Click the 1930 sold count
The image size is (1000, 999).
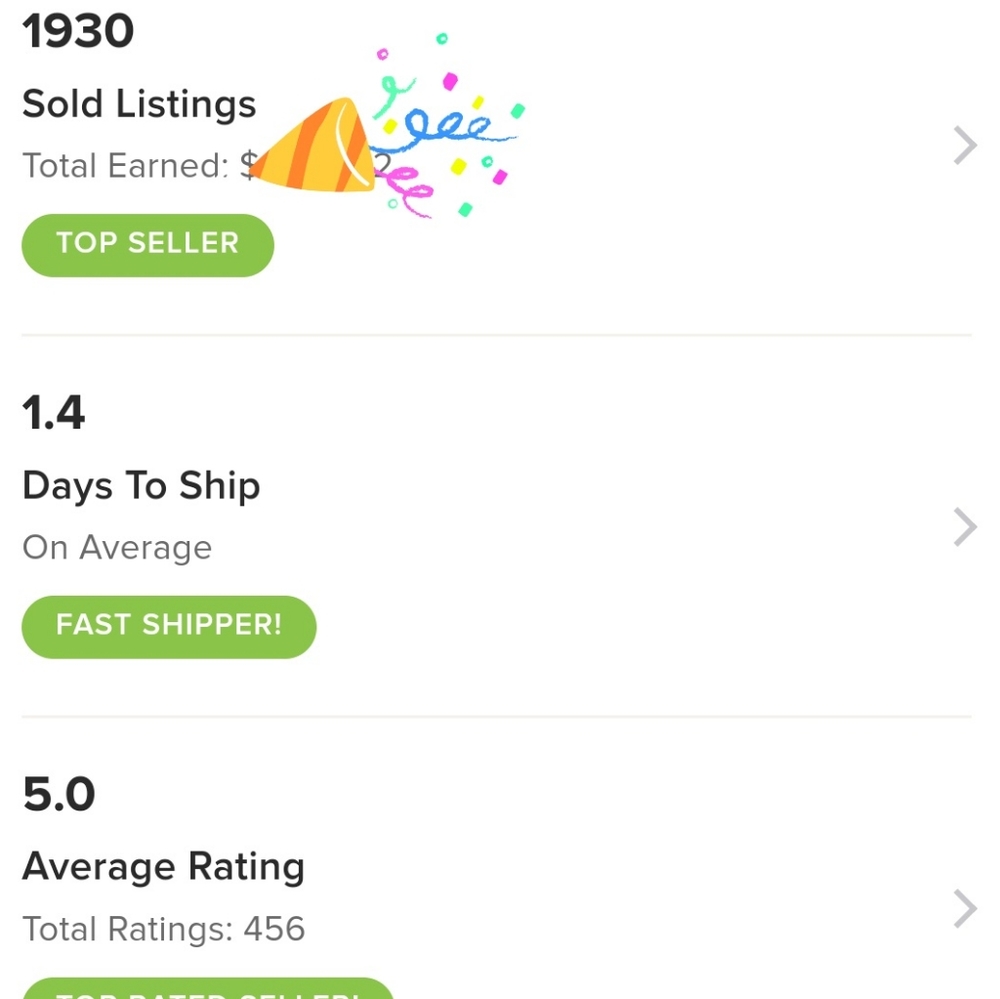78,32
